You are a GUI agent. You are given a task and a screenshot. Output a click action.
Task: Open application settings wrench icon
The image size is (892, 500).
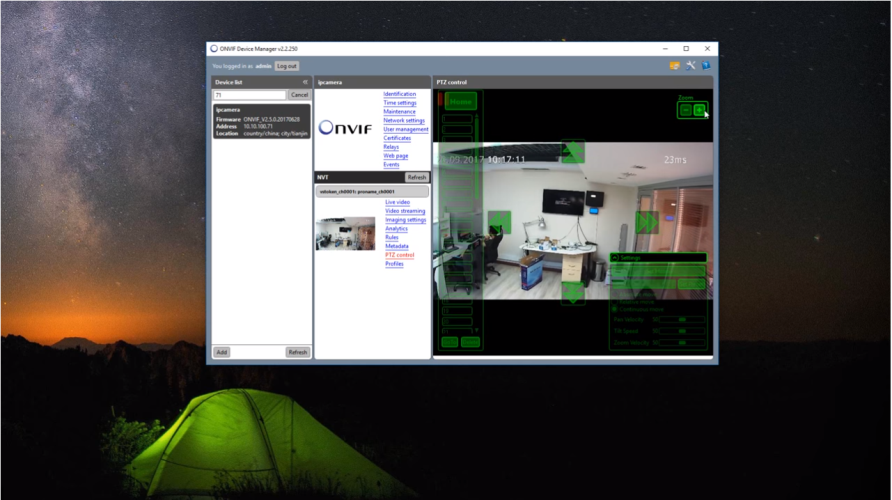pyautogui.click(x=690, y=66)
